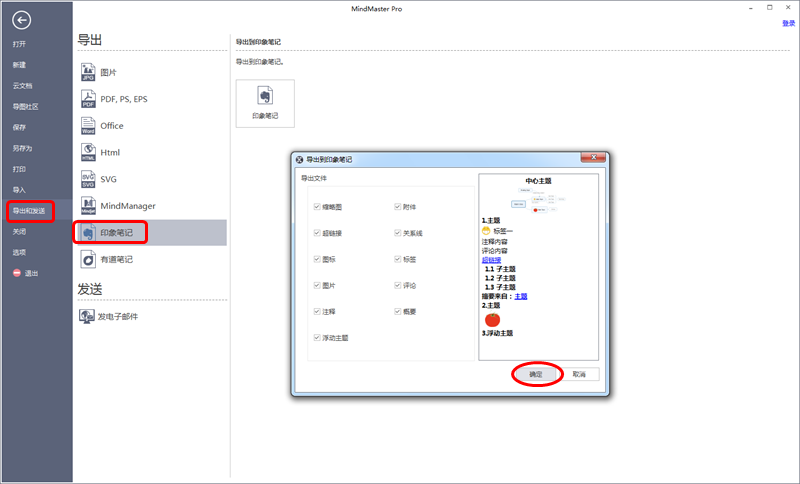
Task: Confirm export with 确定 button
Action: click(535, 374)
